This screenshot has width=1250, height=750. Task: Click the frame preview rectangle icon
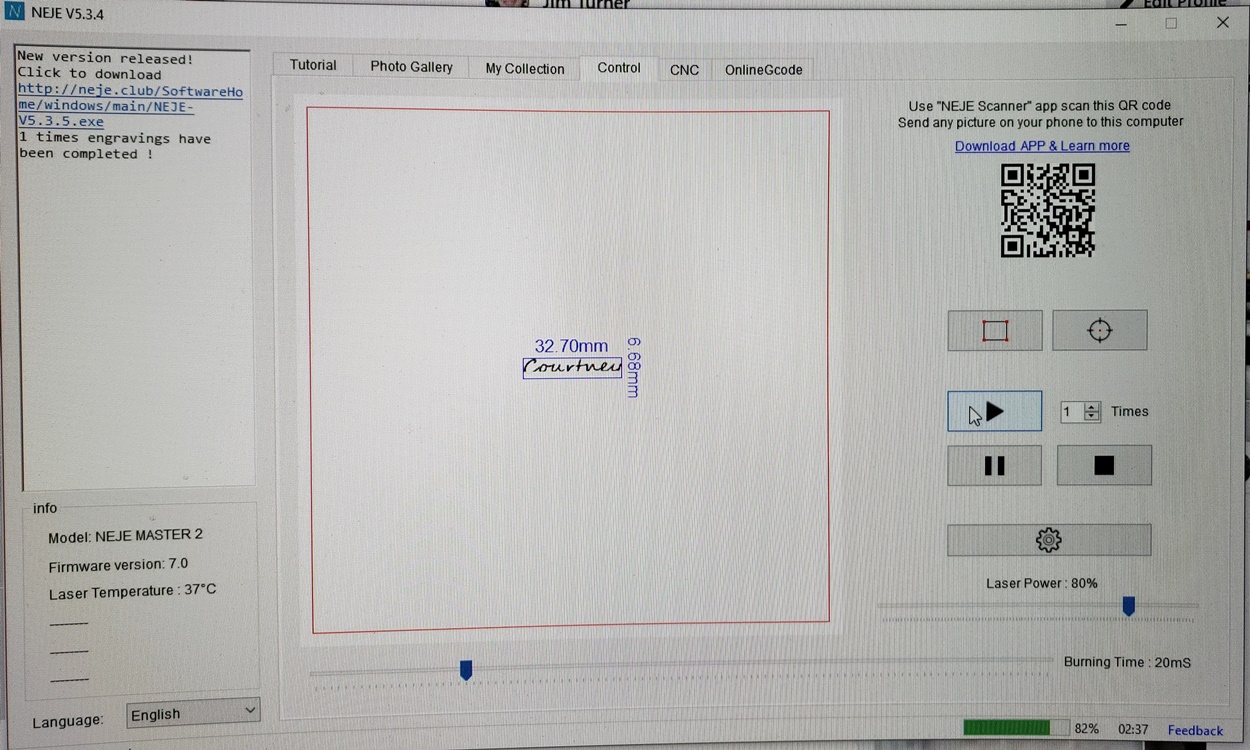click(994, 331)
